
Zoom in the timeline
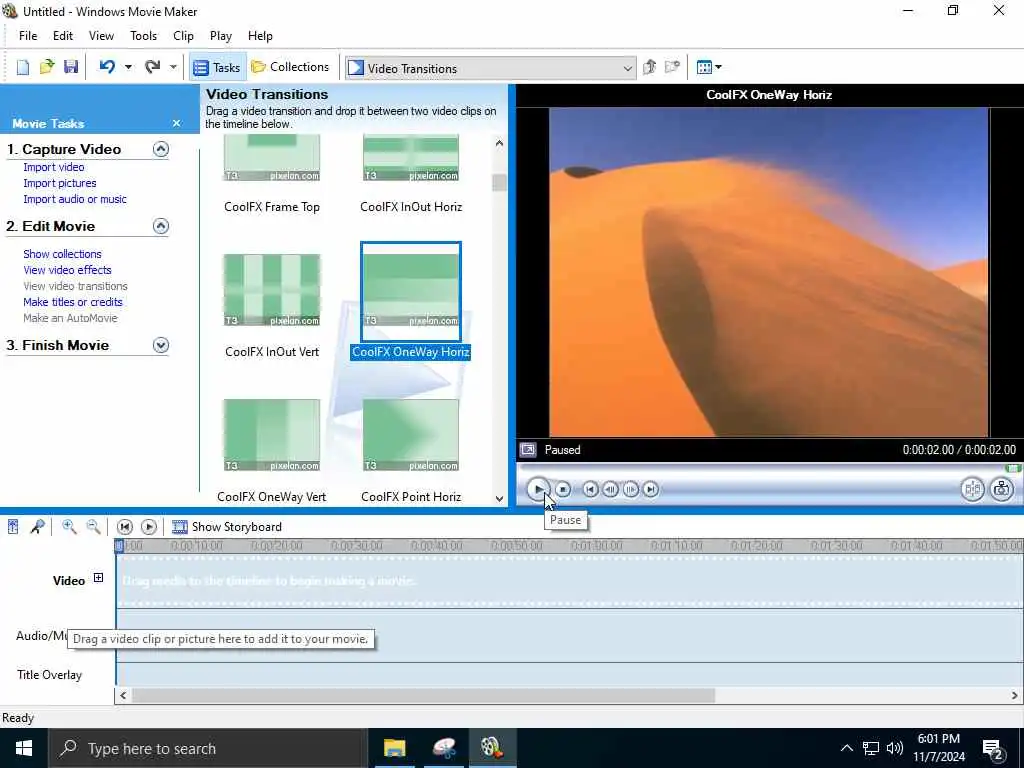tap(69, 526)
